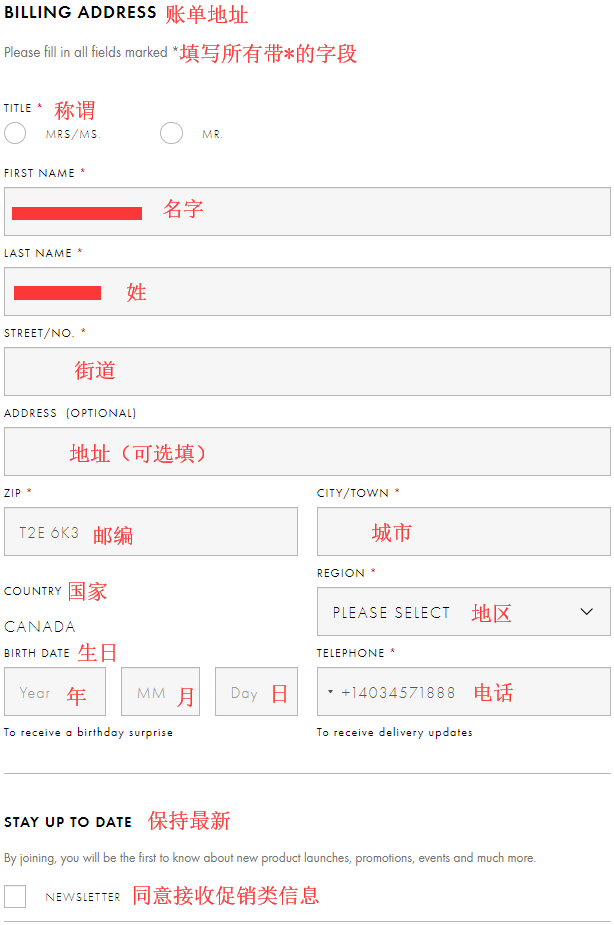
Task: Click 'To receive a birthday surprise' text
Action: 88,732
